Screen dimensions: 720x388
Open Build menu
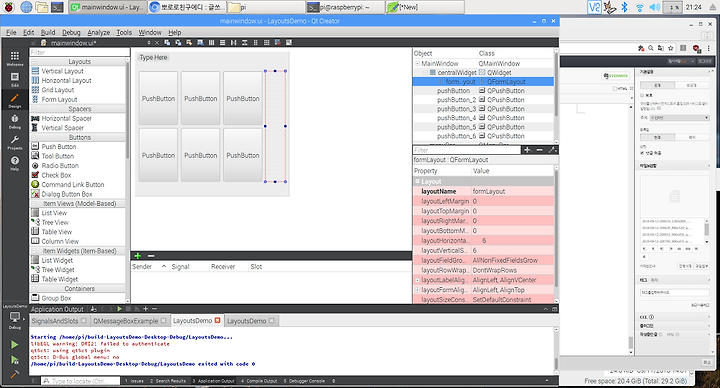[48, 32]
